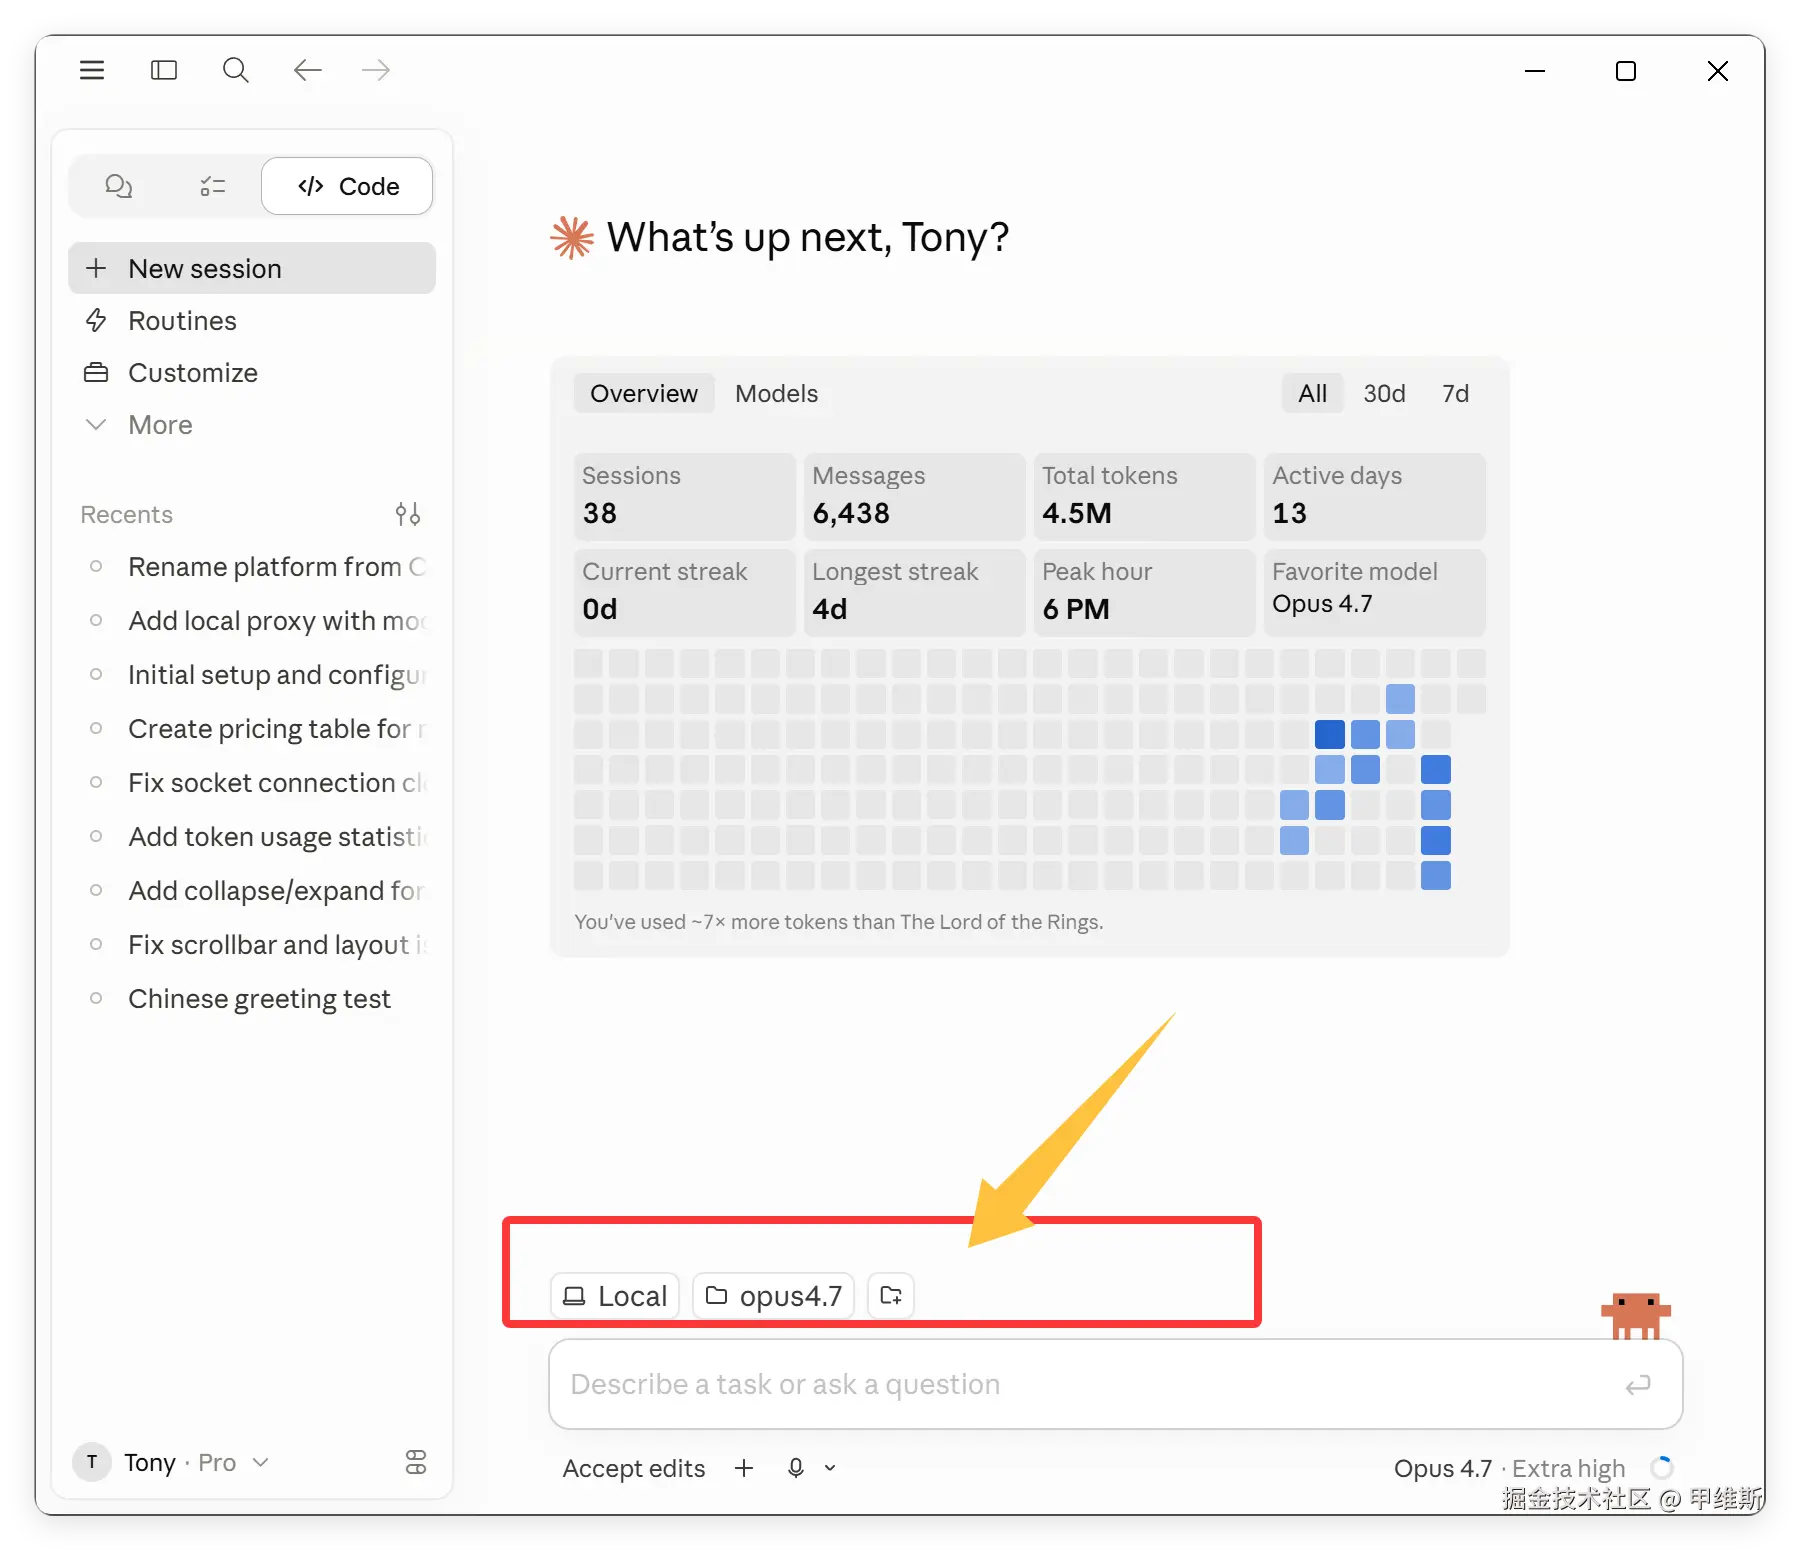Click the Favorite model Opus 4.7 card
The height and width of the screenshot is (1550, 1800).
tap(1374, 592)
